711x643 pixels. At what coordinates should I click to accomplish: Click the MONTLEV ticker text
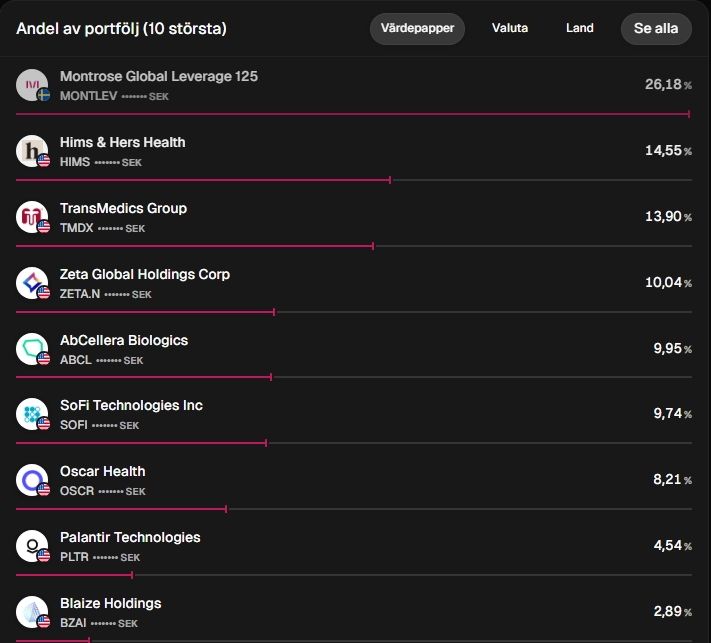(88, 96)
